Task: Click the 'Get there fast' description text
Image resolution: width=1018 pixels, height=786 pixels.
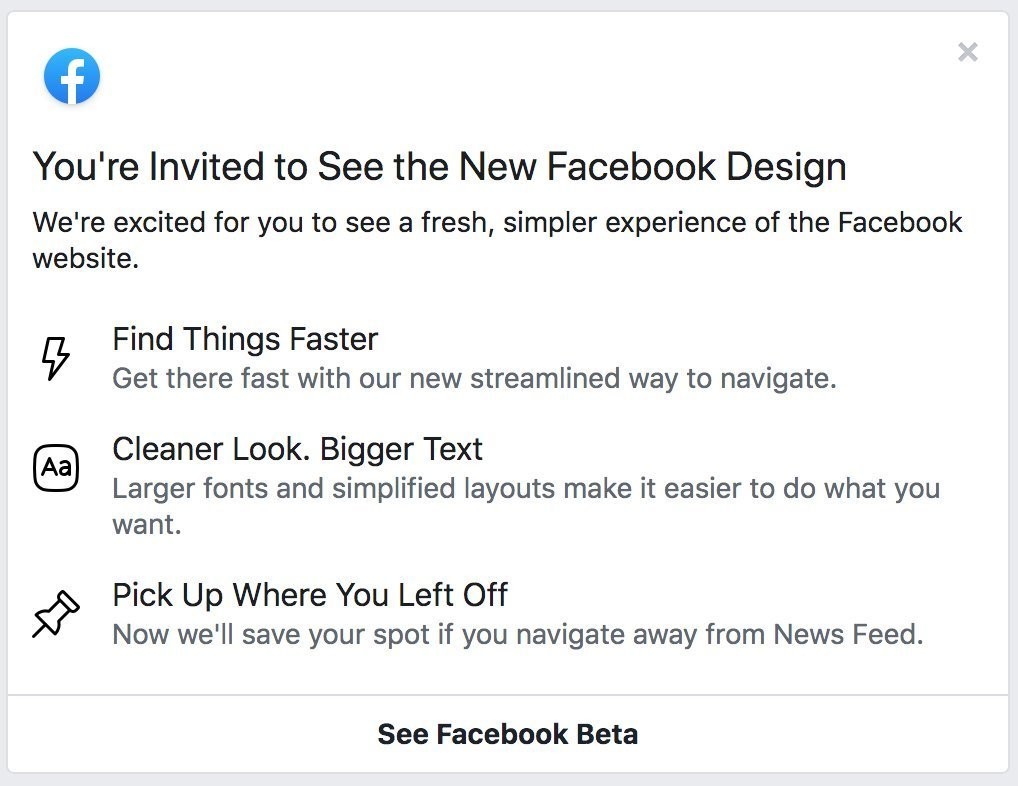Action: pyautogui.click(x=473, y=380)
